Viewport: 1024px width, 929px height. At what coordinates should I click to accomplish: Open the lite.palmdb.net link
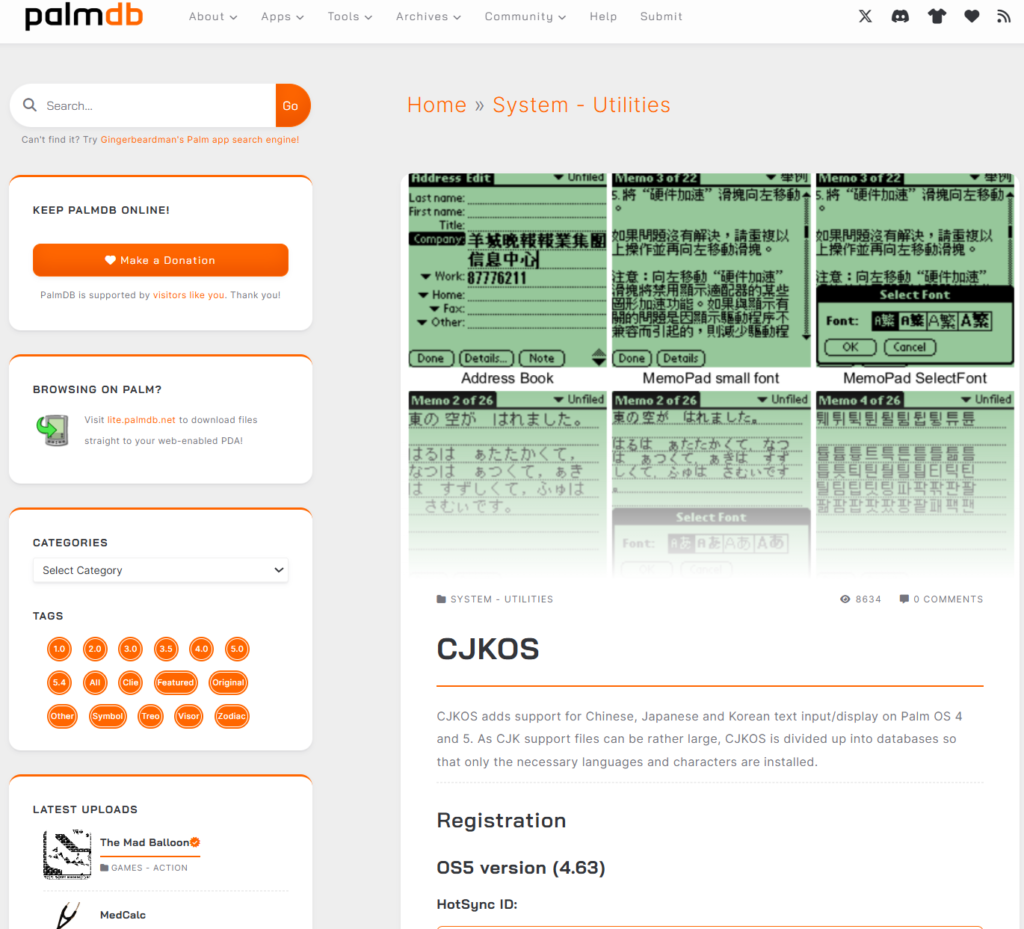pyautogui.click(x=141, y=420)
